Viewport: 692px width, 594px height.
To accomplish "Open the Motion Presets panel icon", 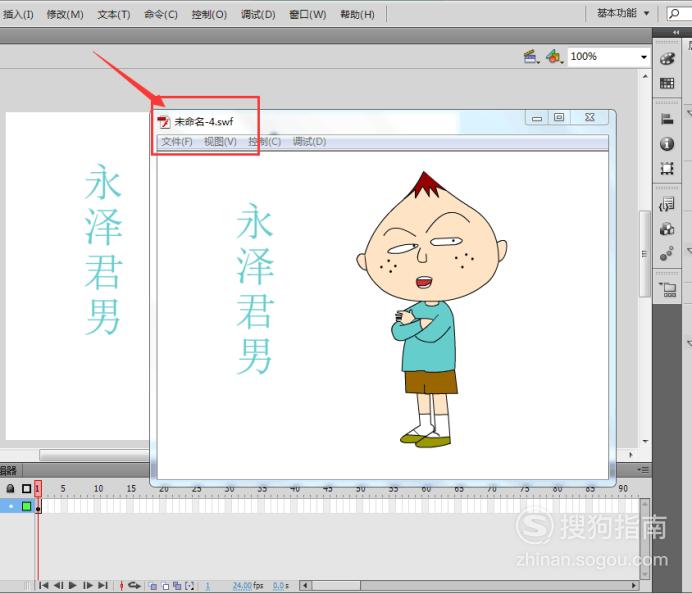I will (667, 253).
